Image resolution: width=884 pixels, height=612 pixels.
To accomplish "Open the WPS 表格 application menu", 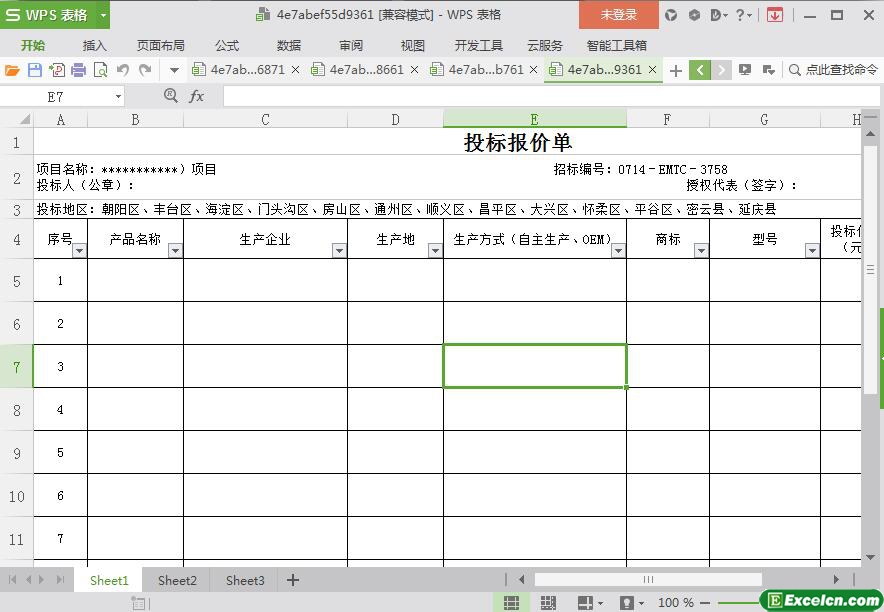I will click(47, 15).
